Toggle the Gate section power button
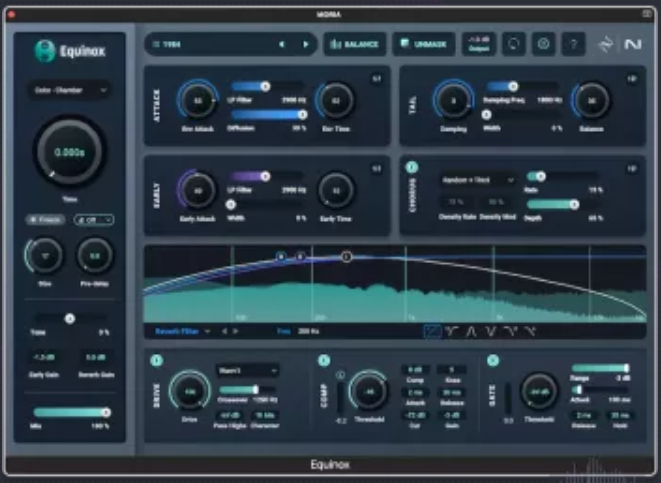This screenshot has height=483, width=661. [x=493, y=360]
